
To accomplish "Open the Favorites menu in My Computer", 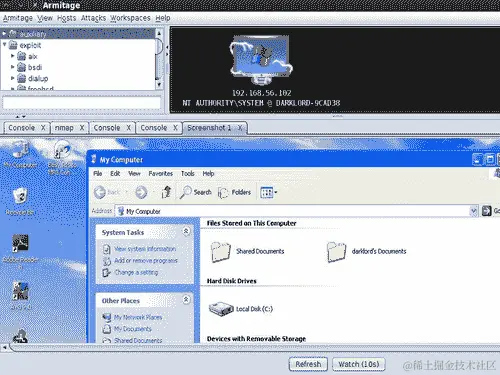I will coord(161,173).
